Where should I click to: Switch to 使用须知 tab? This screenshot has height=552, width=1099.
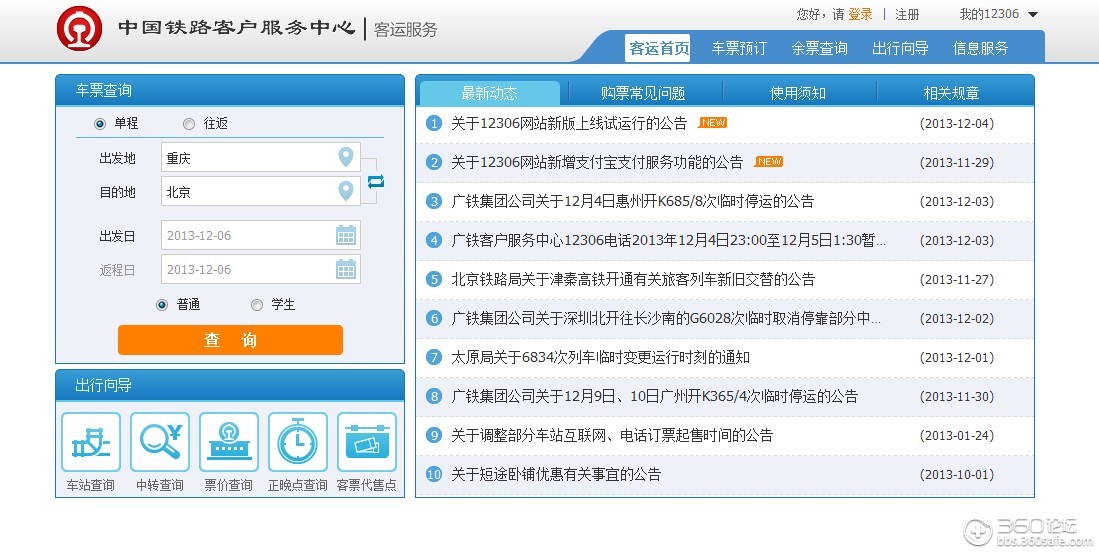[x=798, y=92]
